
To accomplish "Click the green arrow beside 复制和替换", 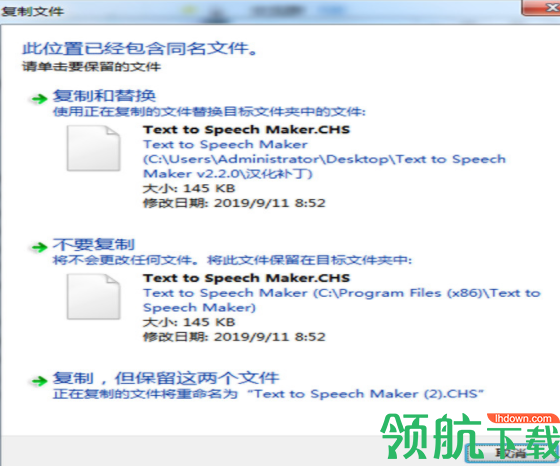I will tap(39, 98).
